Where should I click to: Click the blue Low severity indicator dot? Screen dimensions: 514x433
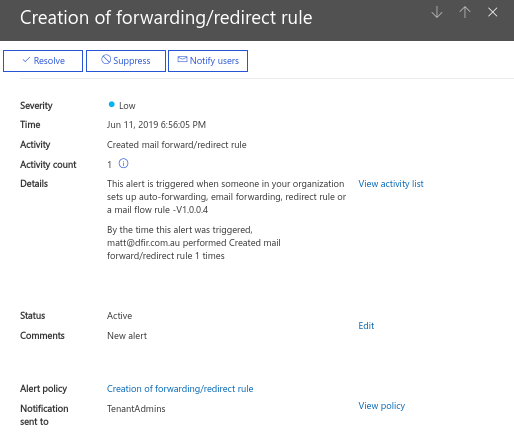click(111, 104)
